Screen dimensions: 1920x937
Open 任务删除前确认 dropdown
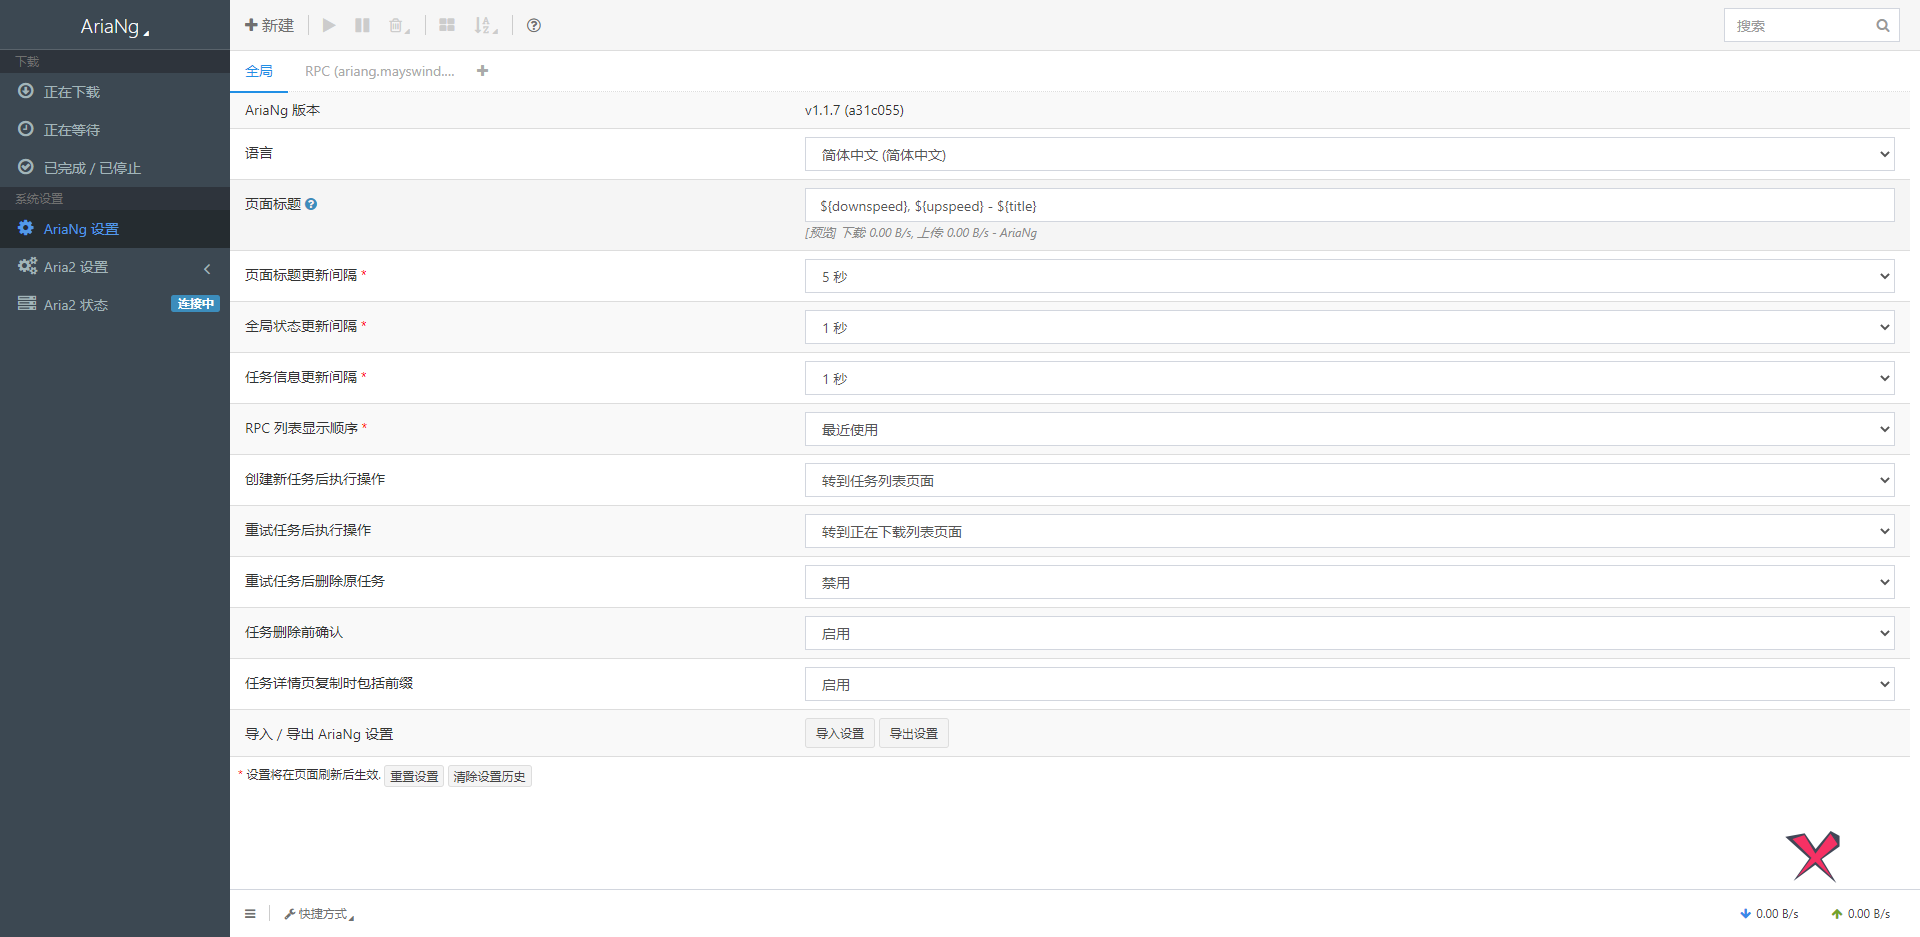pyautogui.click(x=1349, y=633)
